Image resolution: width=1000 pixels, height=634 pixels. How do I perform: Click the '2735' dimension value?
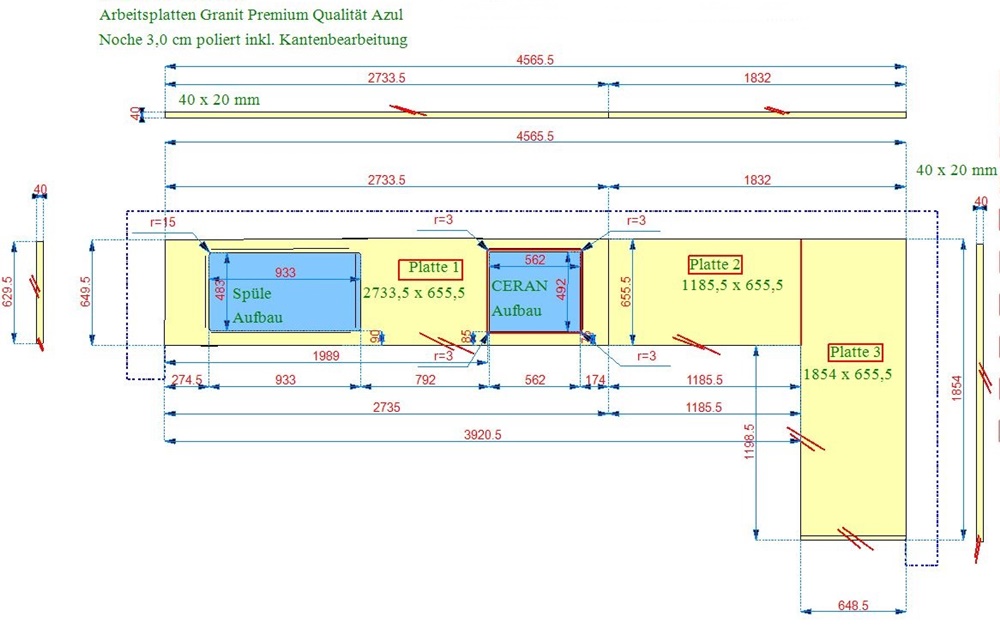386,407
